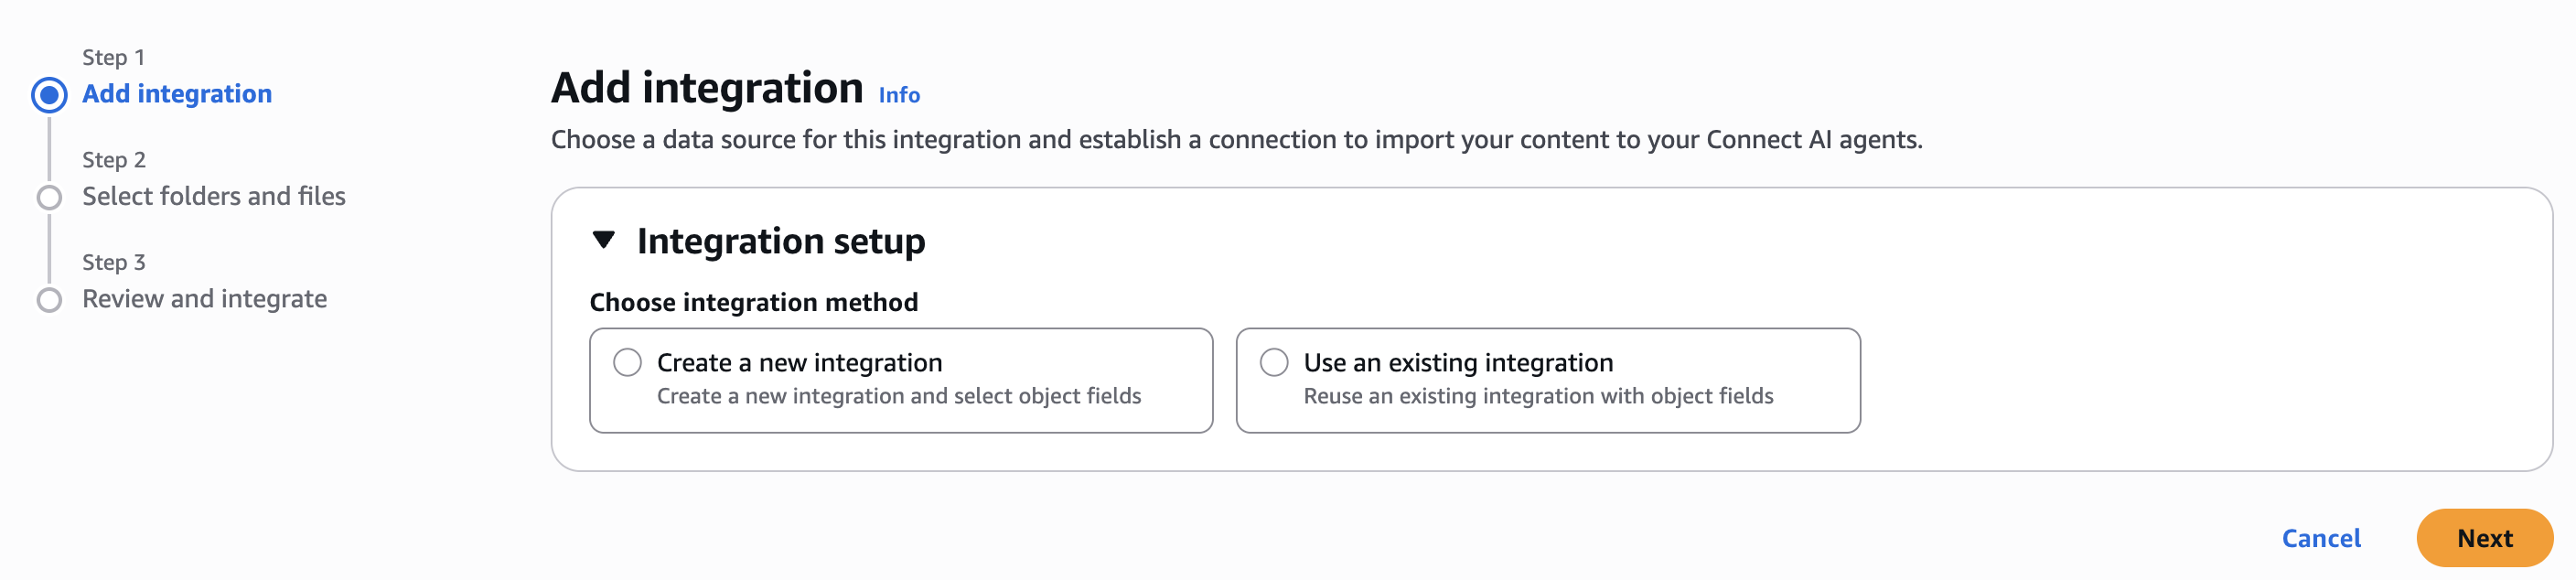Image resolution: width=2576 pixels, height=580 pixels.
Task: Click the Create a new integration label
Action: [799, 363]
